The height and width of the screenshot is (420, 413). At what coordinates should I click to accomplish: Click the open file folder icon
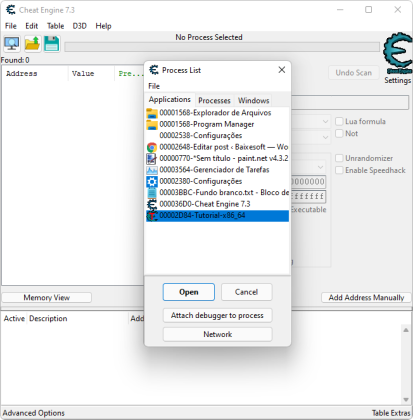(x=32, y=44)
